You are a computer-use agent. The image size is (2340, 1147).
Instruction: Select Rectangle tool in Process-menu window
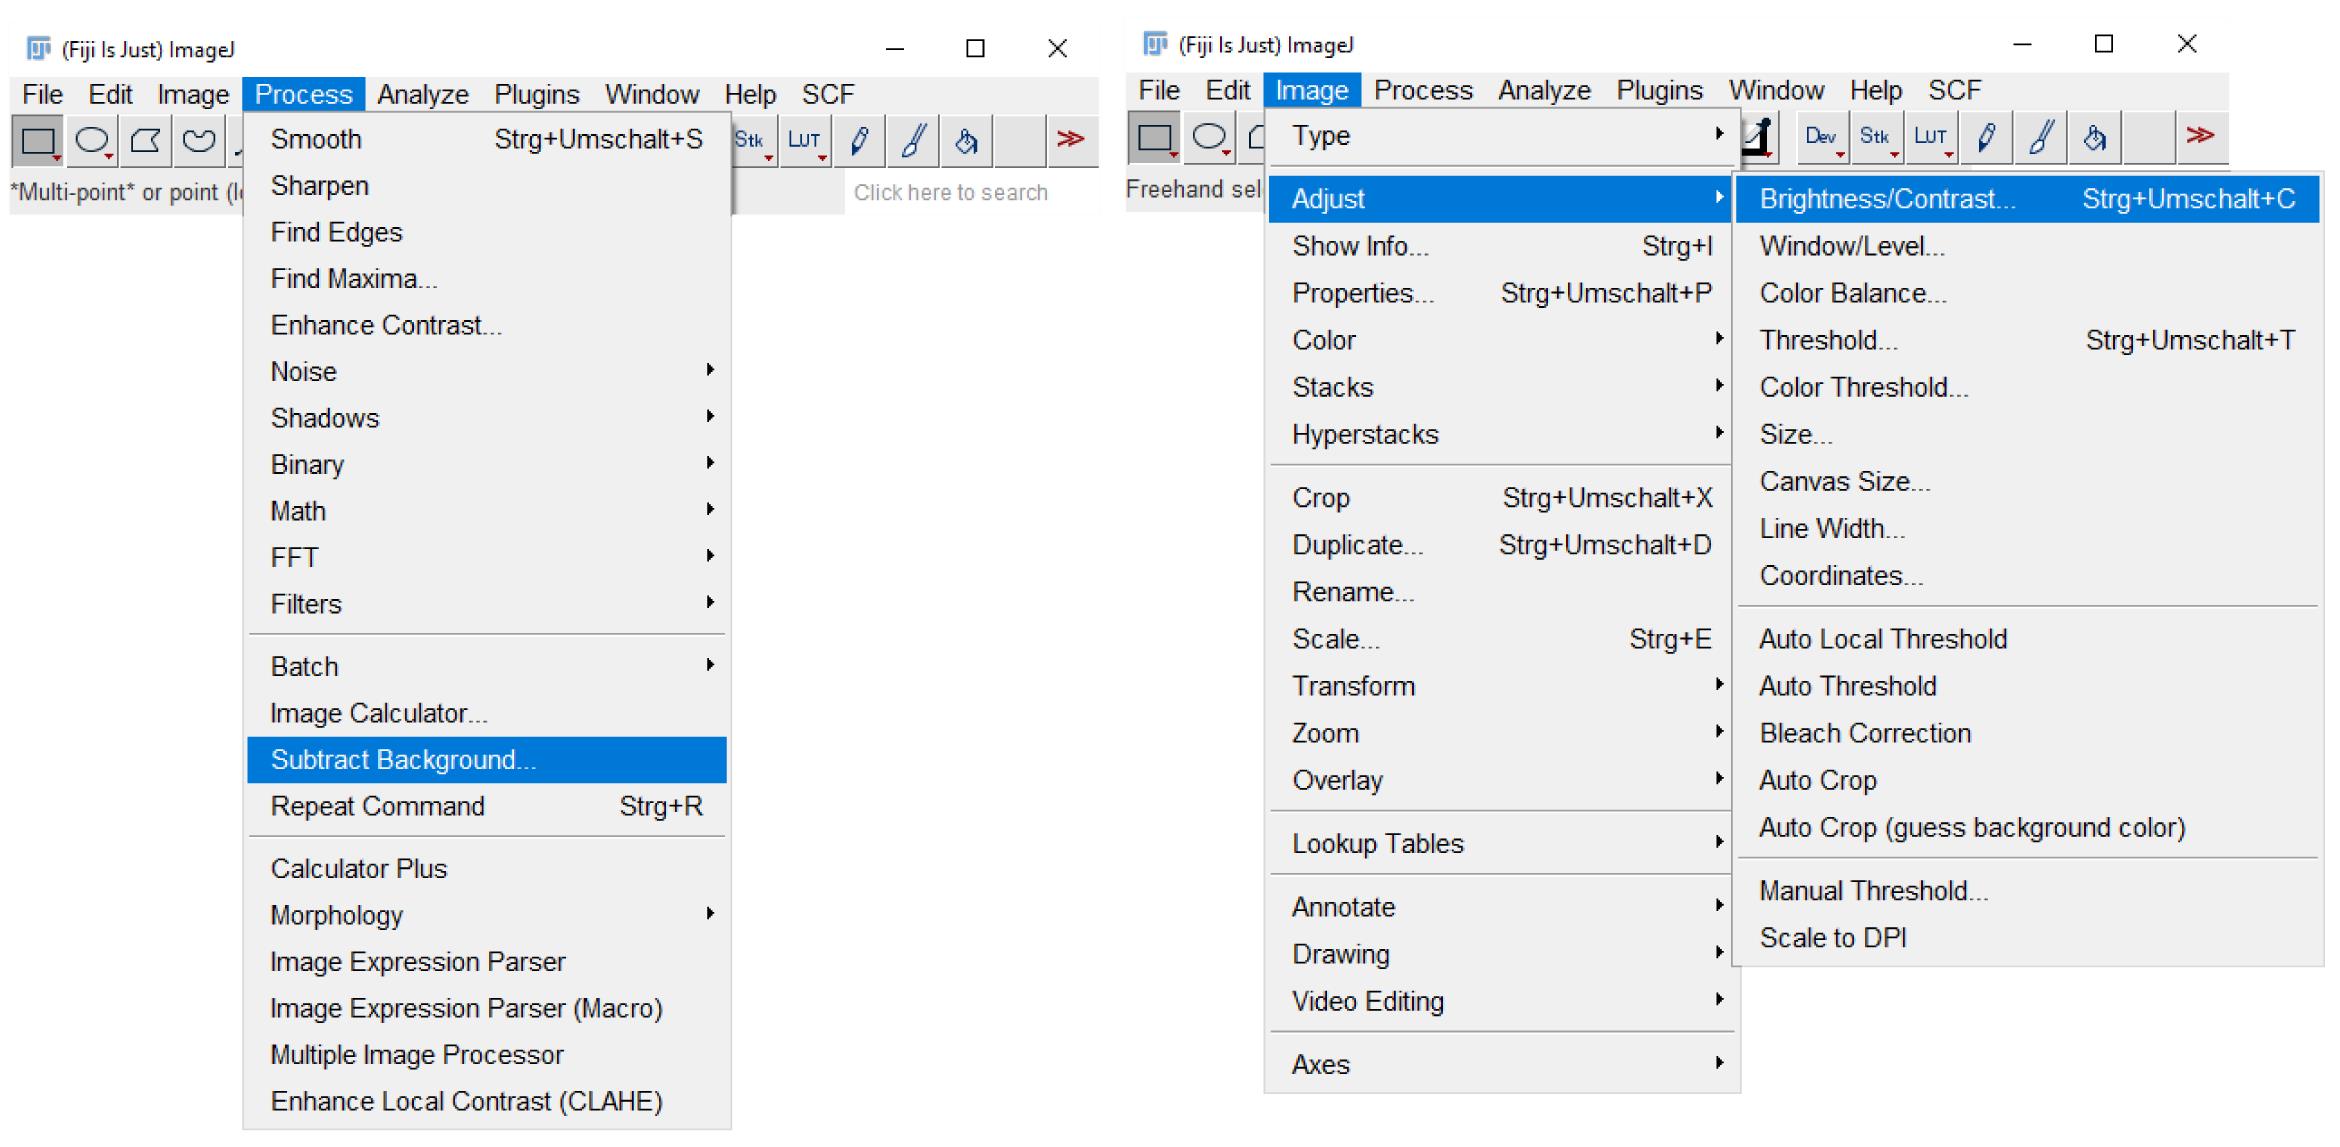[38, 141]
